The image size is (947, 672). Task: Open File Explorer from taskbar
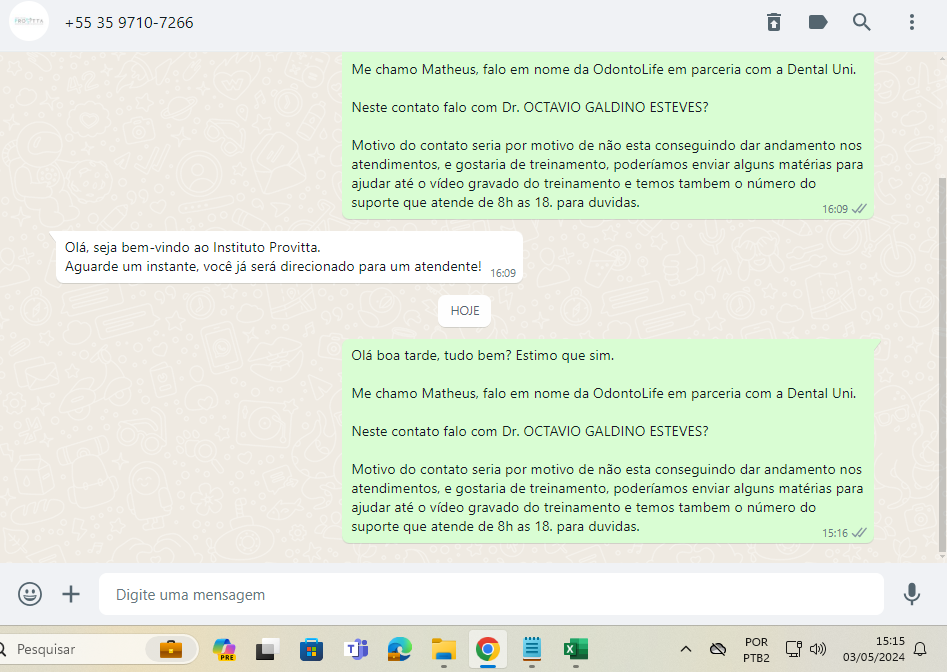tap(444, 649)
